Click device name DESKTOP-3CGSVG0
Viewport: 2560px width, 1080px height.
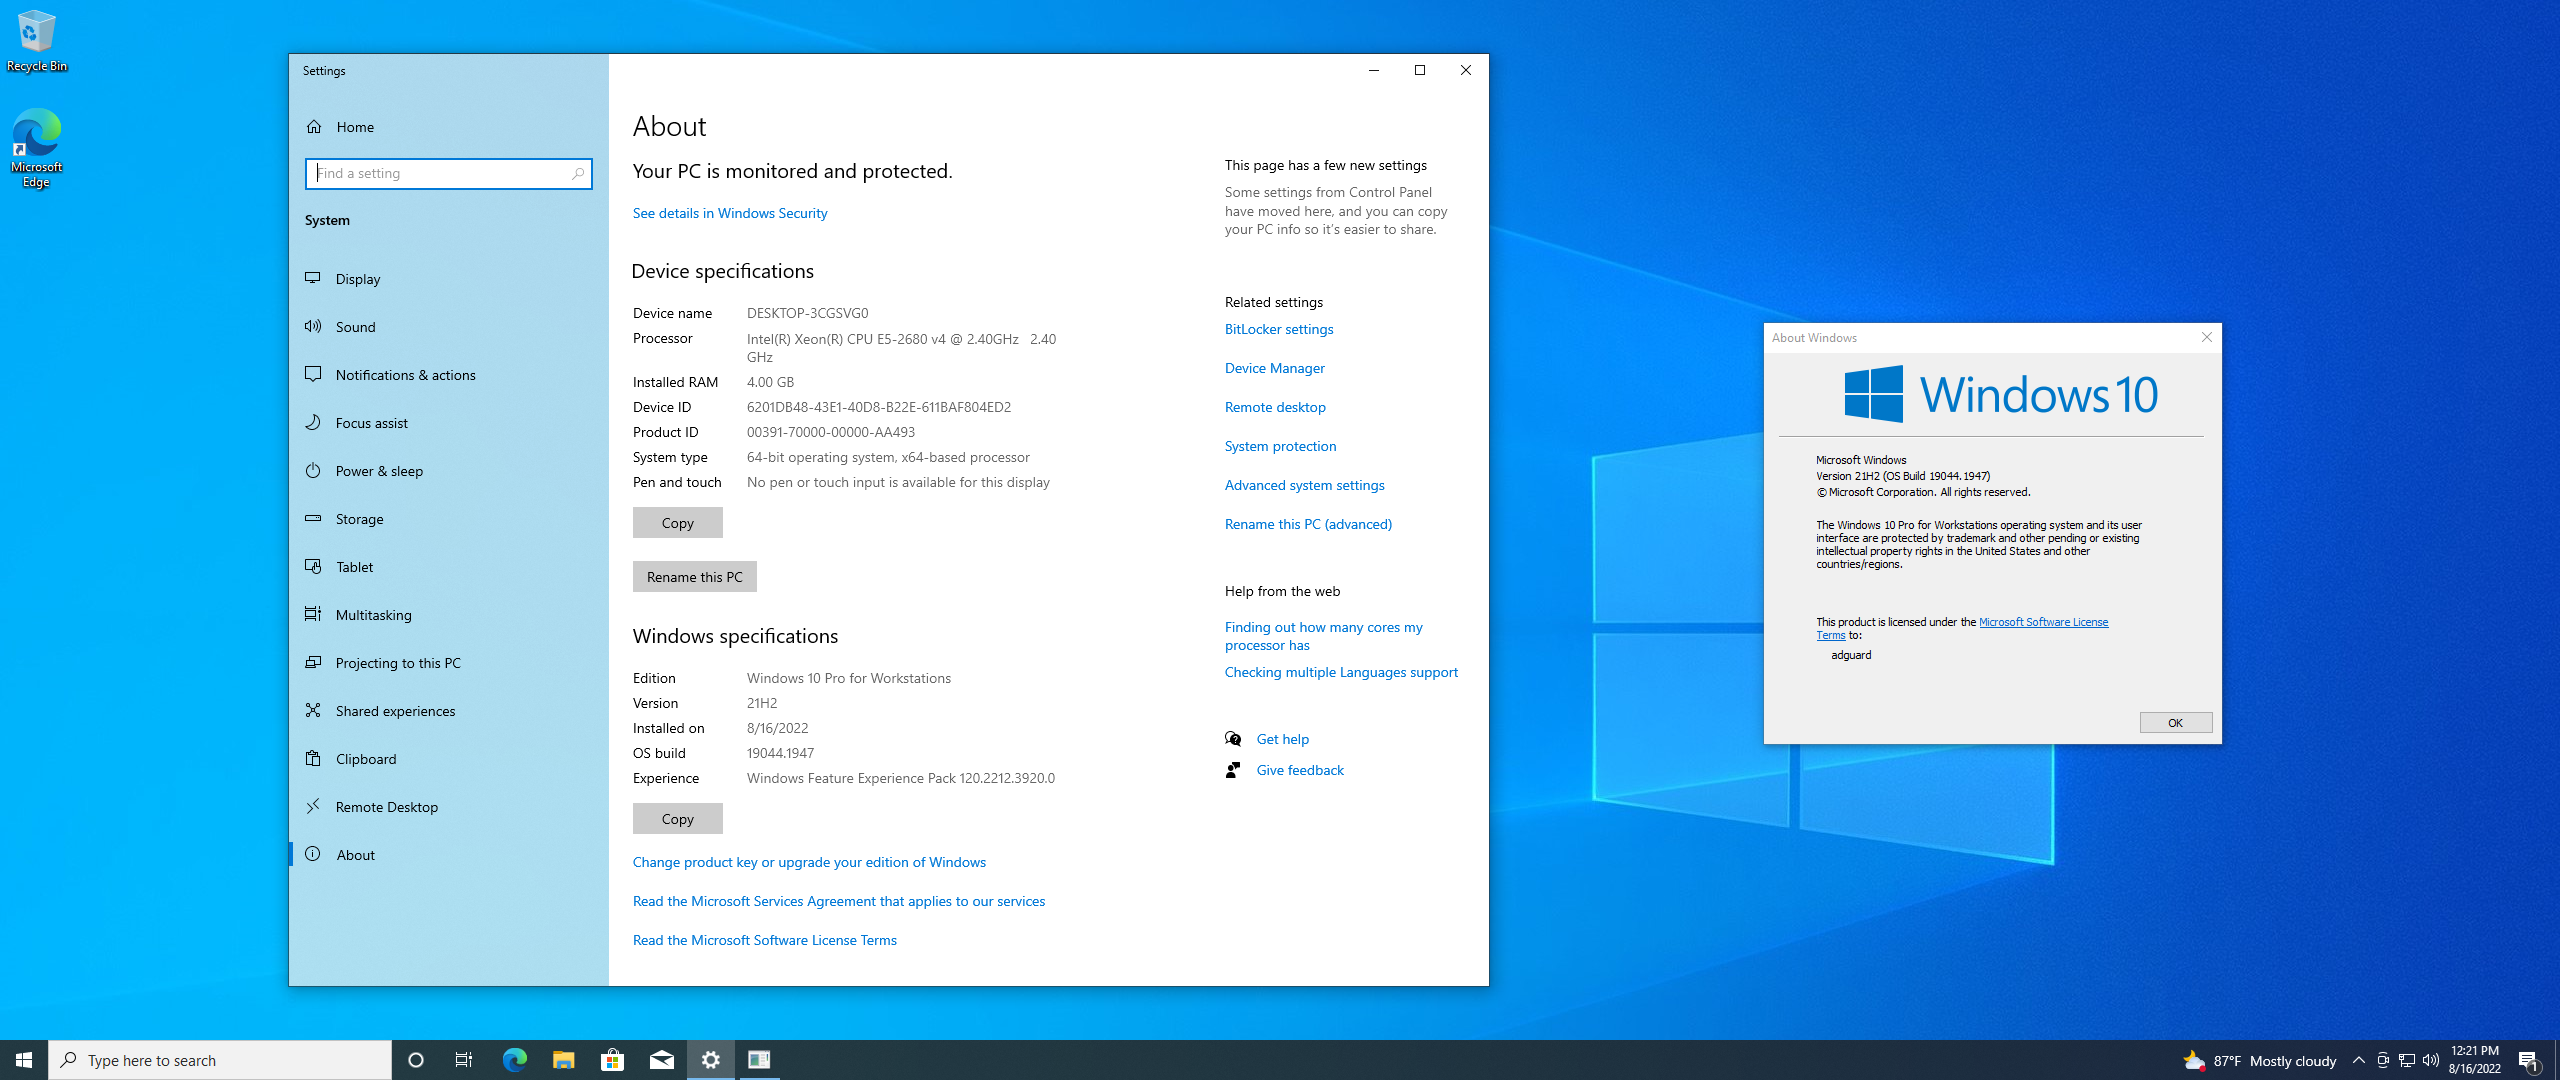click(807, 313)
